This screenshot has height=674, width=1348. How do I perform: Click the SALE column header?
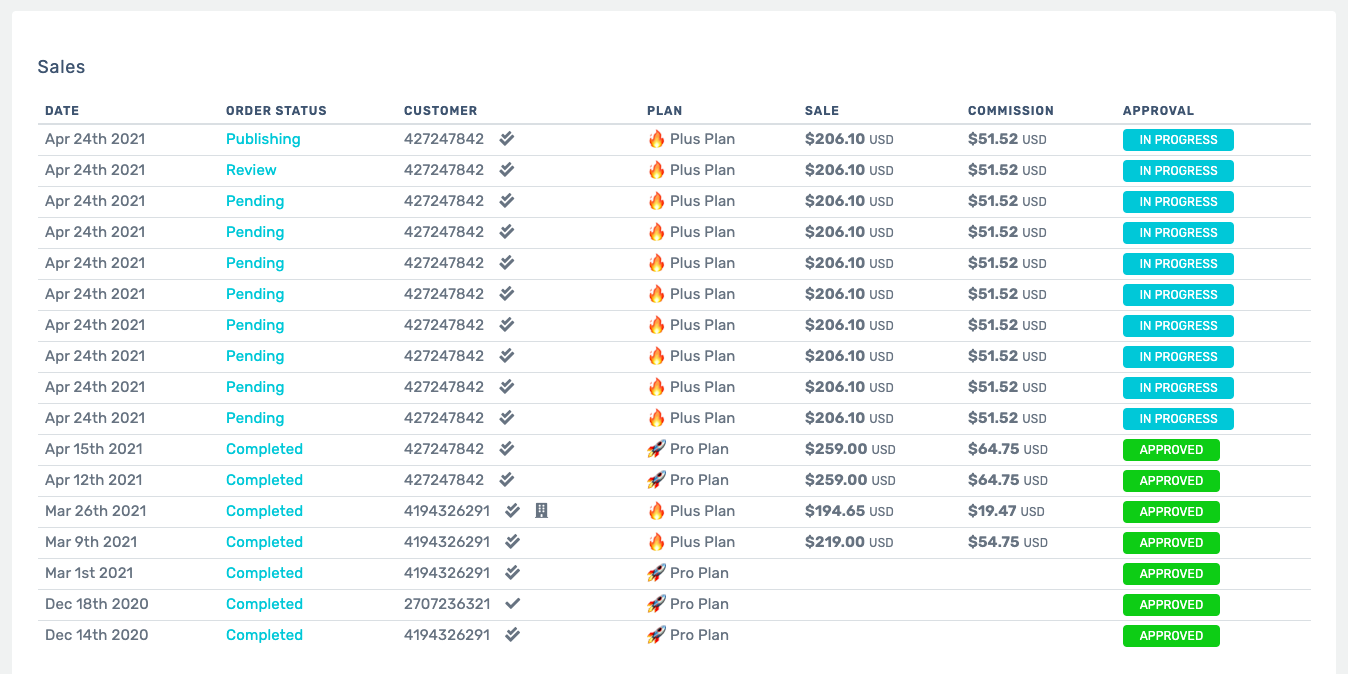tap(822, 111)
